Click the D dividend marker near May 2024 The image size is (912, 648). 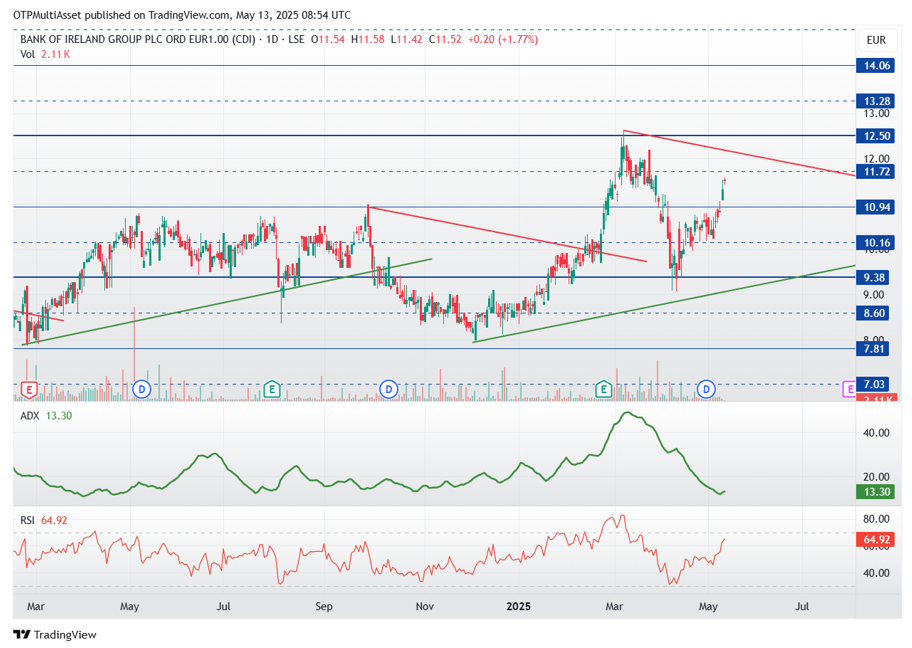(142, 389)
